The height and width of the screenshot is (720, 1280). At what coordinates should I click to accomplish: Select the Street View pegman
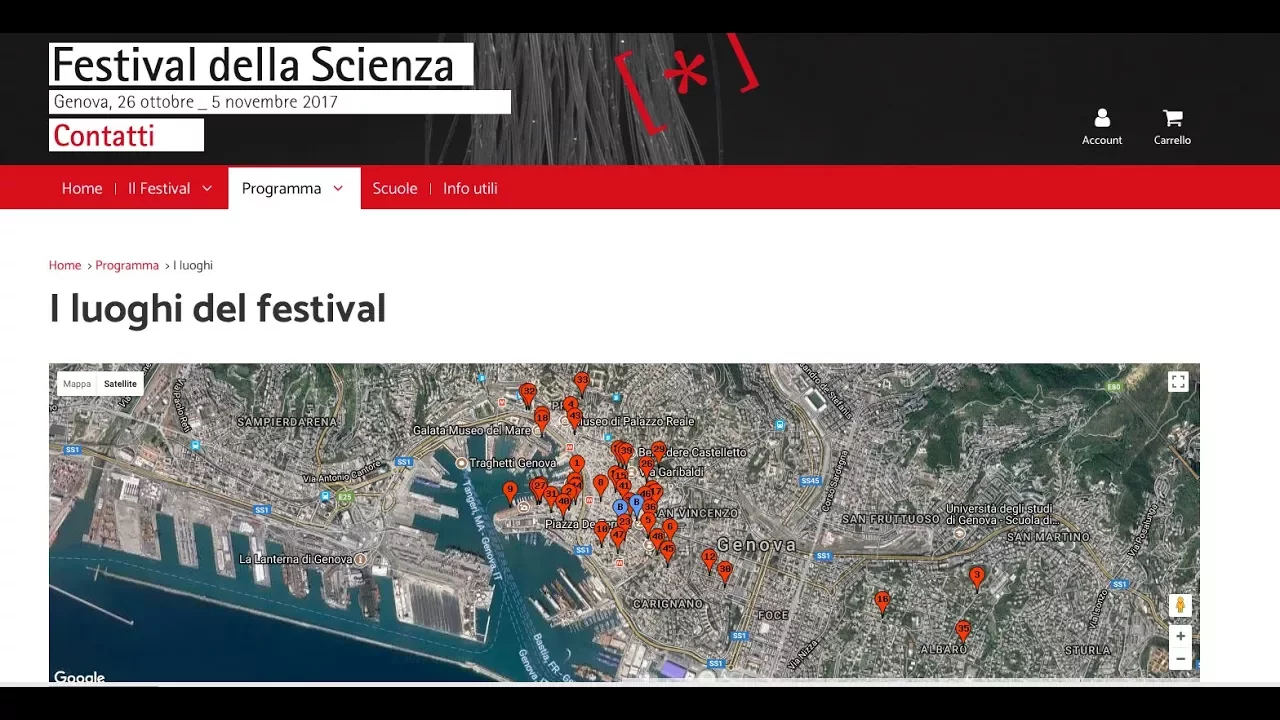click(x=1180, y=606)
